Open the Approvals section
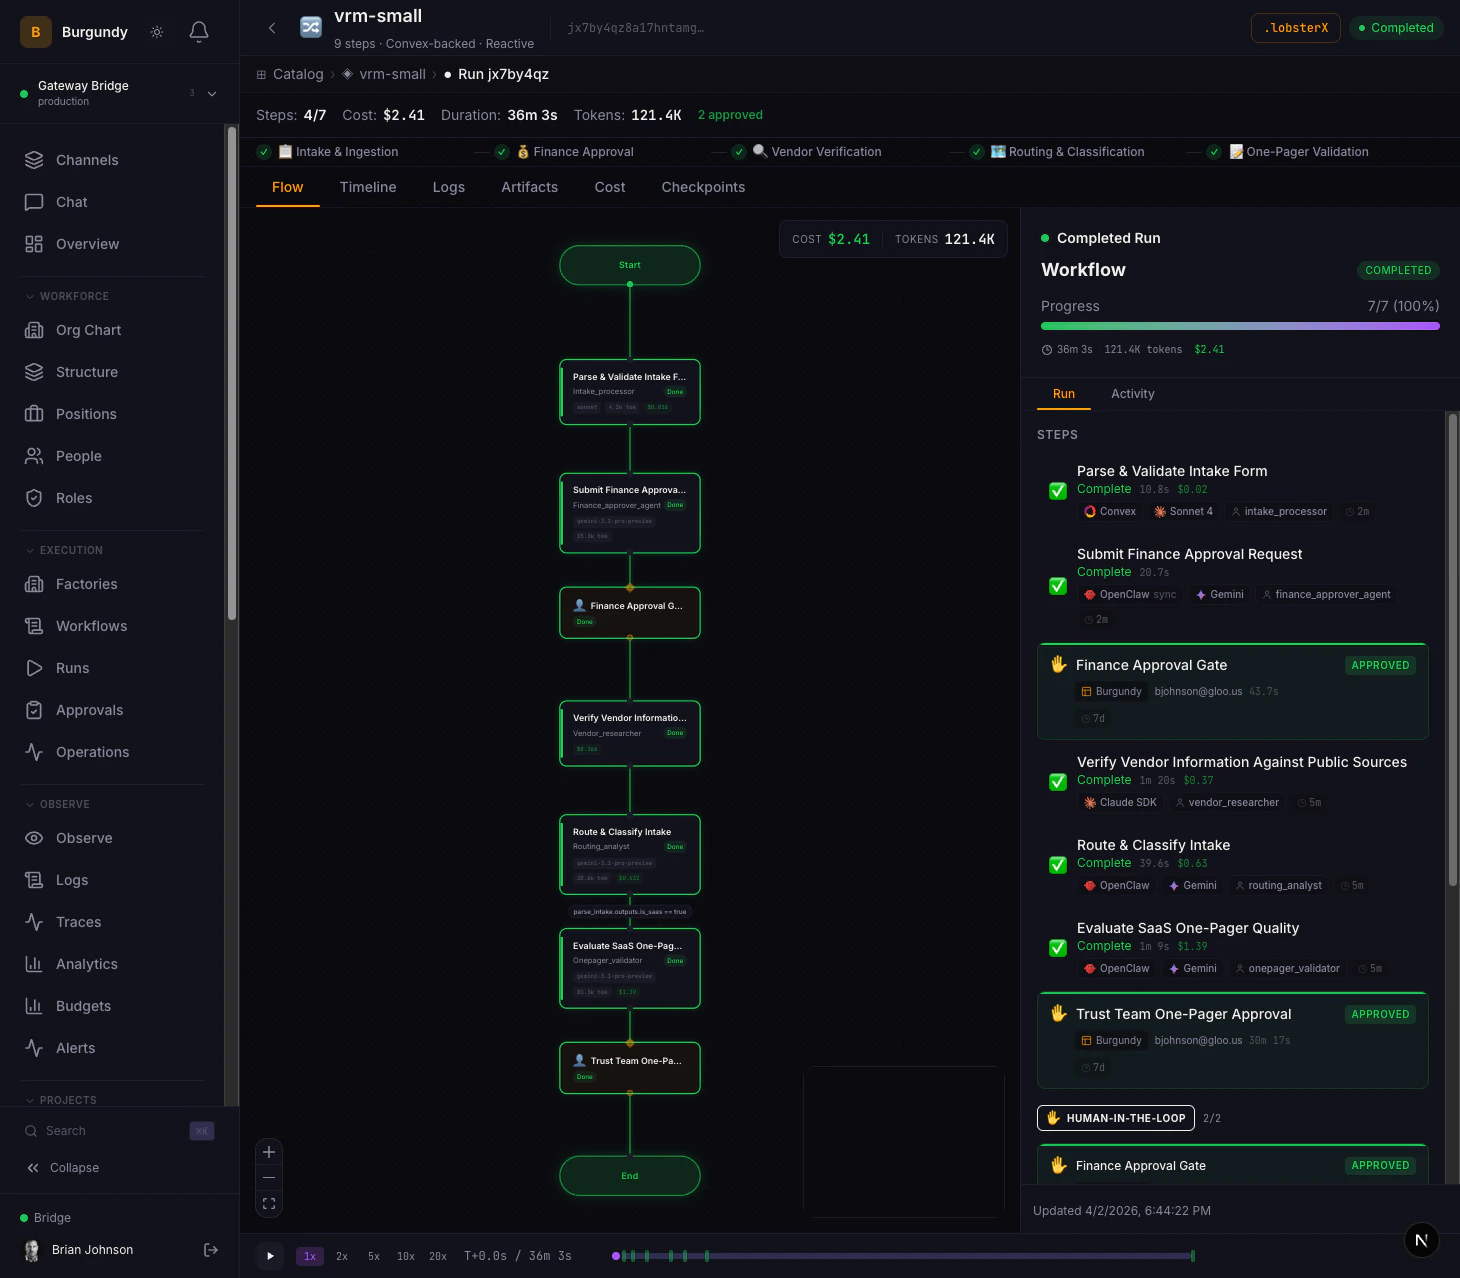This screenshot has height=1278, width=1460. 88,710
